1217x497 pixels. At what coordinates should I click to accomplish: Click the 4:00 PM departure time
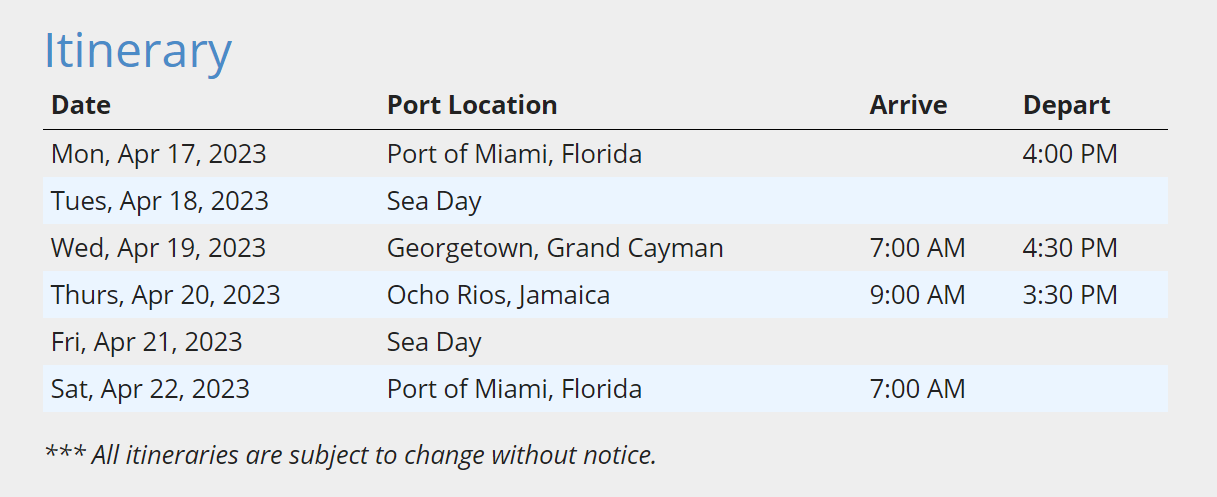1070,154
